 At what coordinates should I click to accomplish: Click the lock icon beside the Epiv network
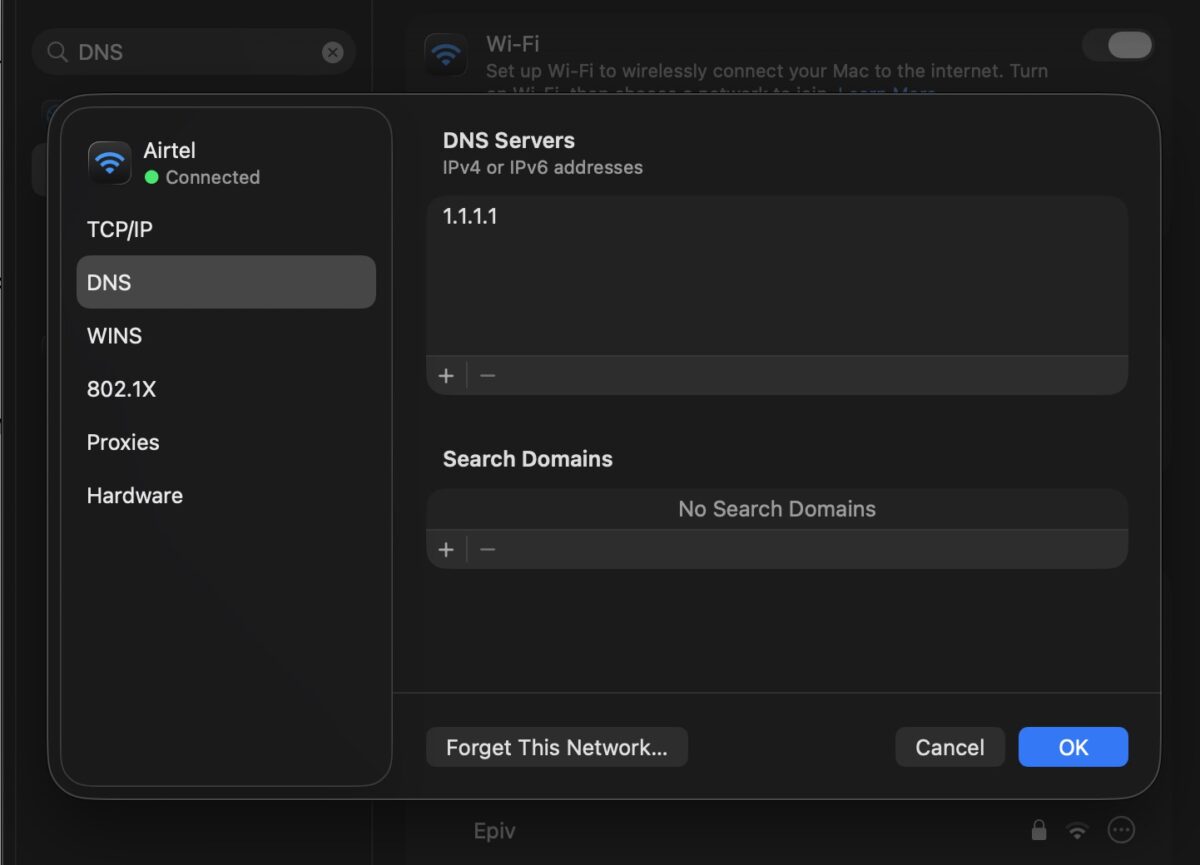click(1038, 830)
